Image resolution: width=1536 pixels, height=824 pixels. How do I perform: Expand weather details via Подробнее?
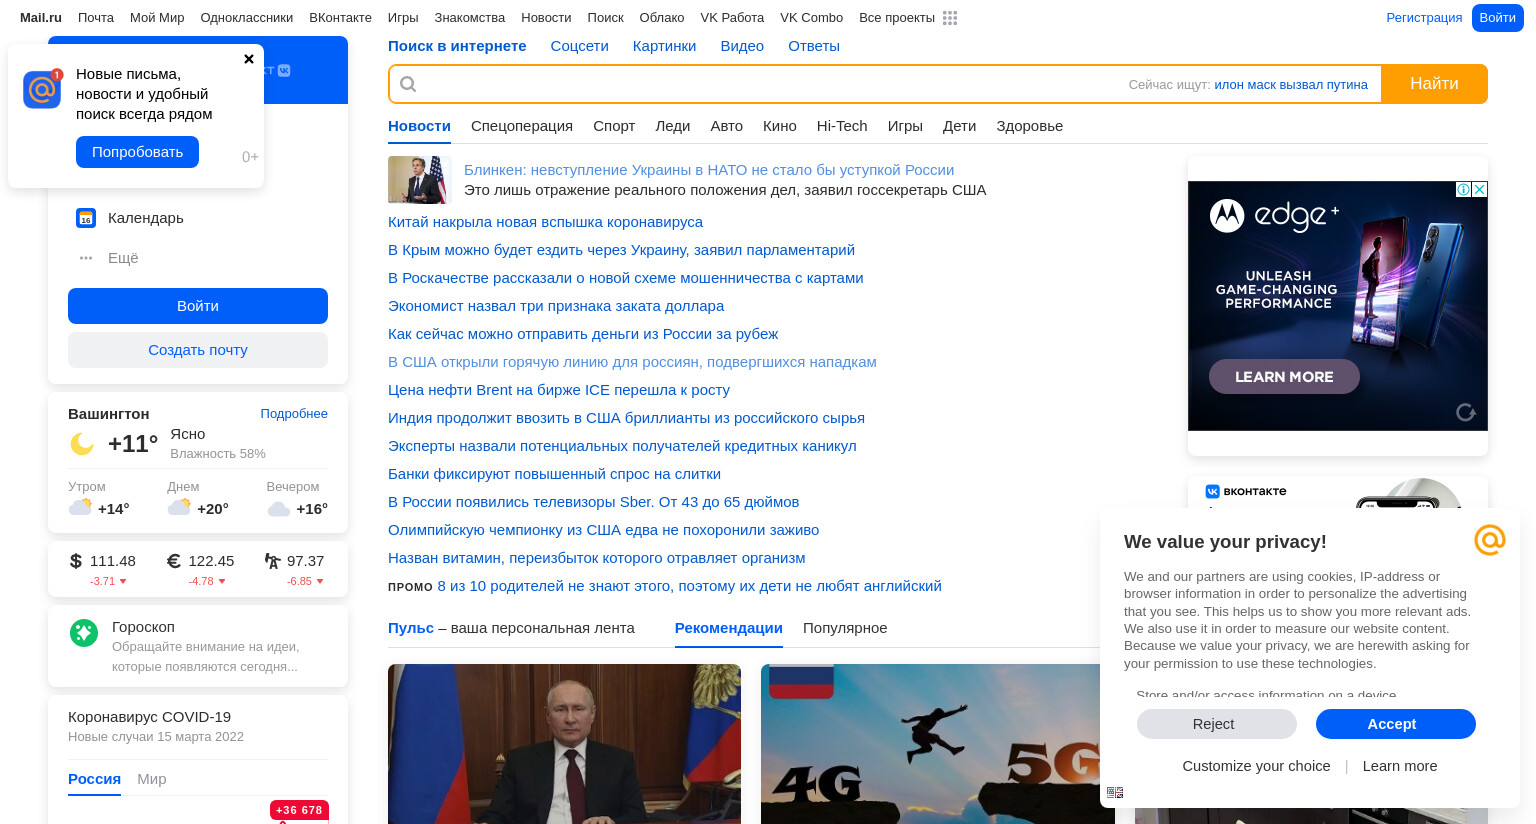pyautogui.click(x=294, y=414)
